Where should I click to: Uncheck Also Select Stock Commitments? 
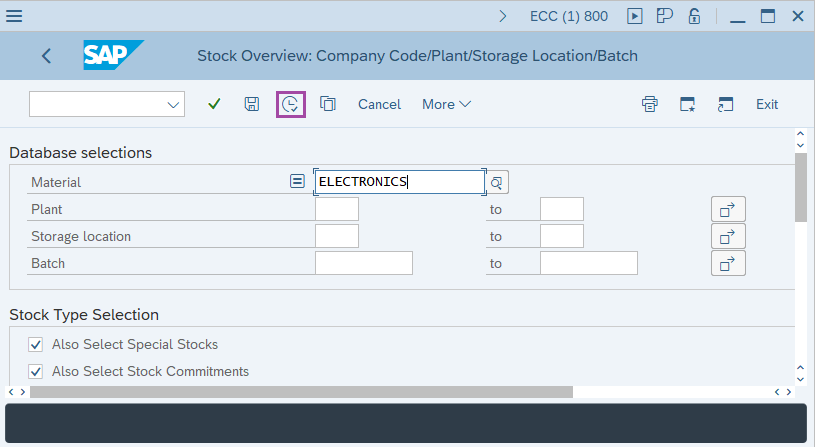(x=36, y=372)
